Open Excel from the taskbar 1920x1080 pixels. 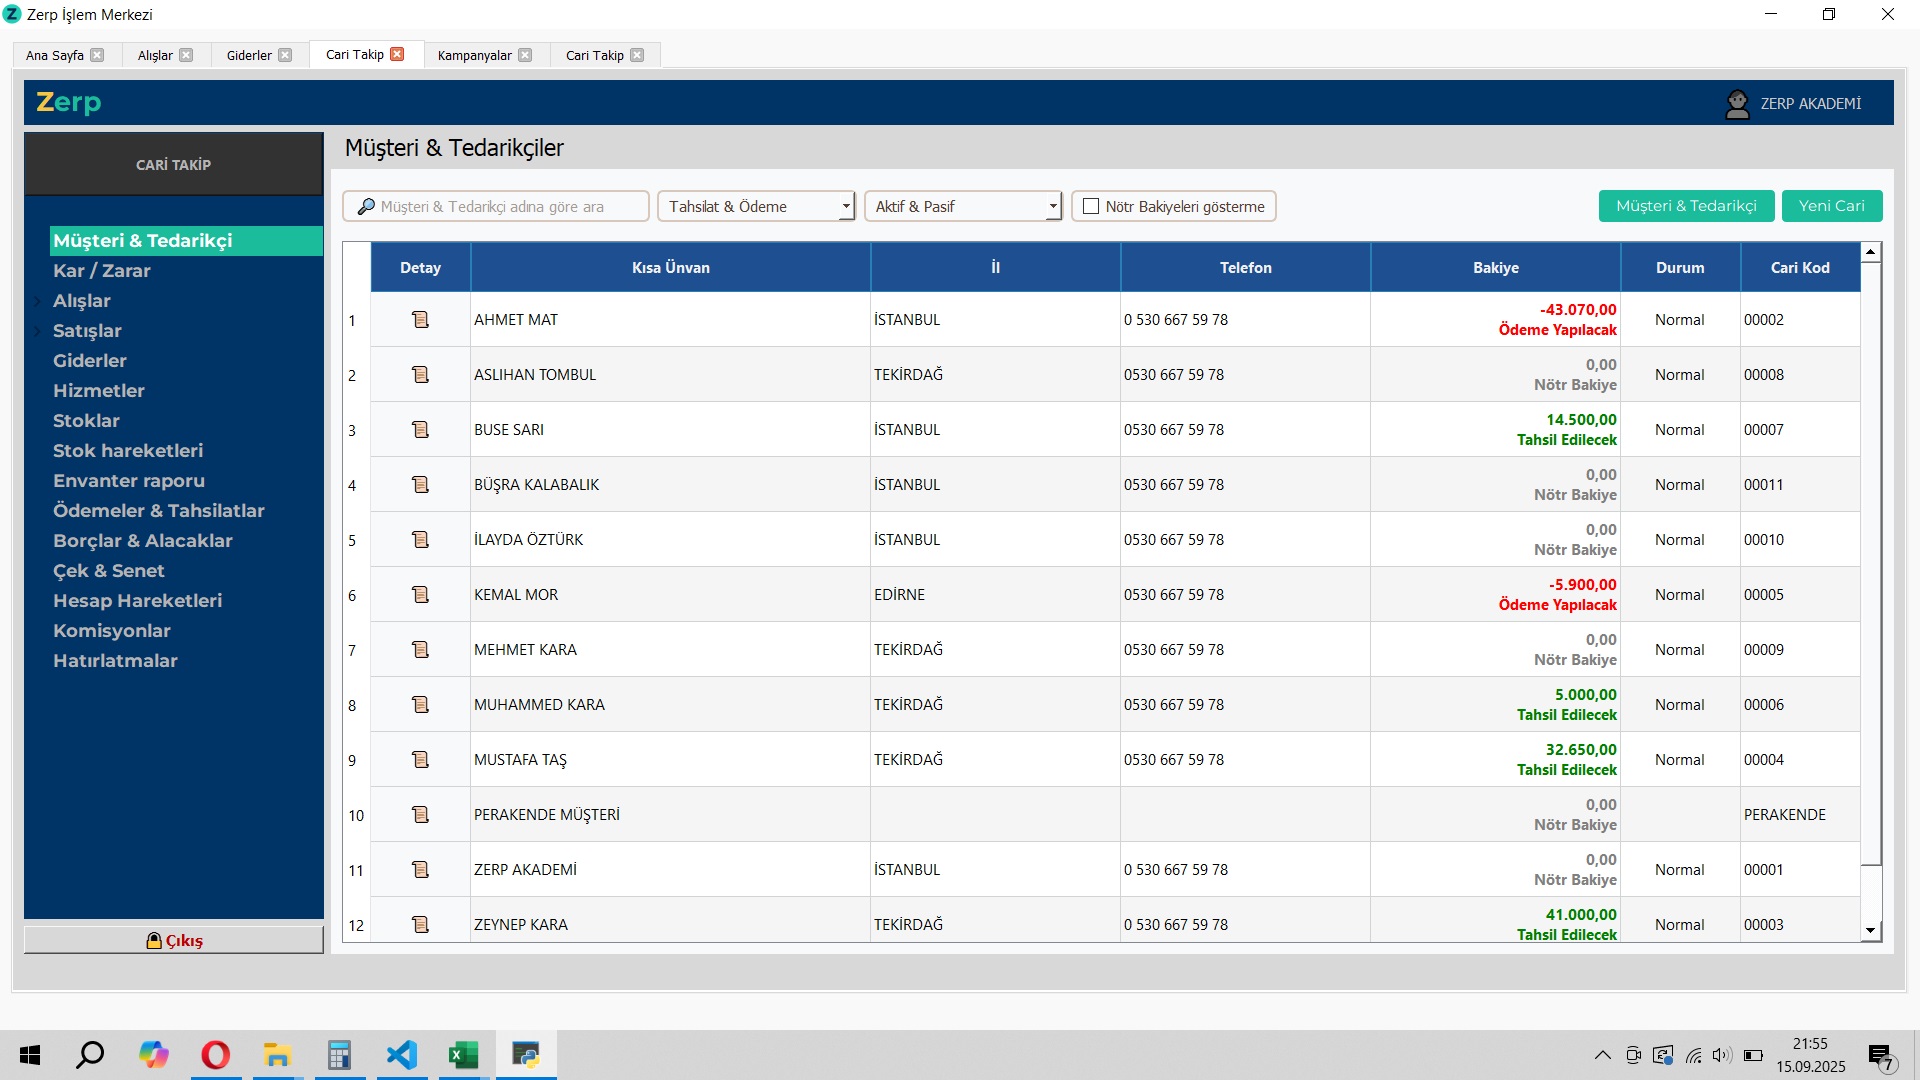pyautogui.click(x=463, y=1055)
